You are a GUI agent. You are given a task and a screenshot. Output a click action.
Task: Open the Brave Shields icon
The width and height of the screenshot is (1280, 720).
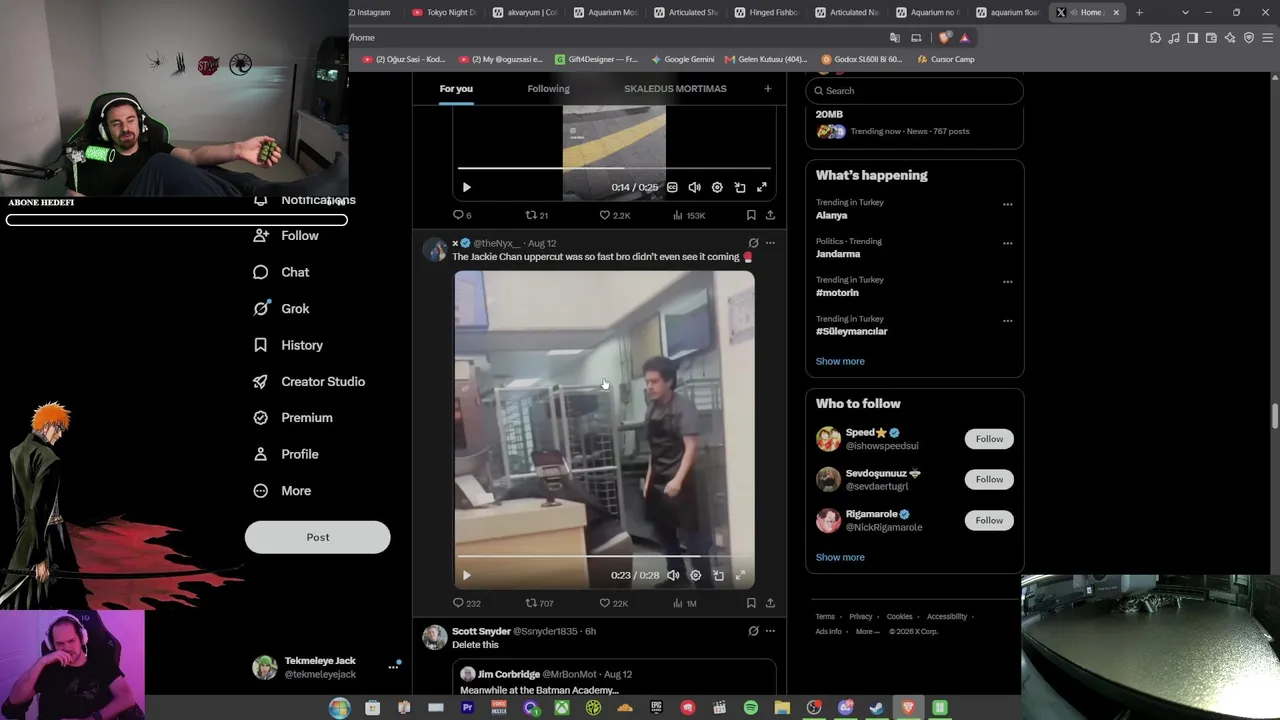click(x=945, y=38)
